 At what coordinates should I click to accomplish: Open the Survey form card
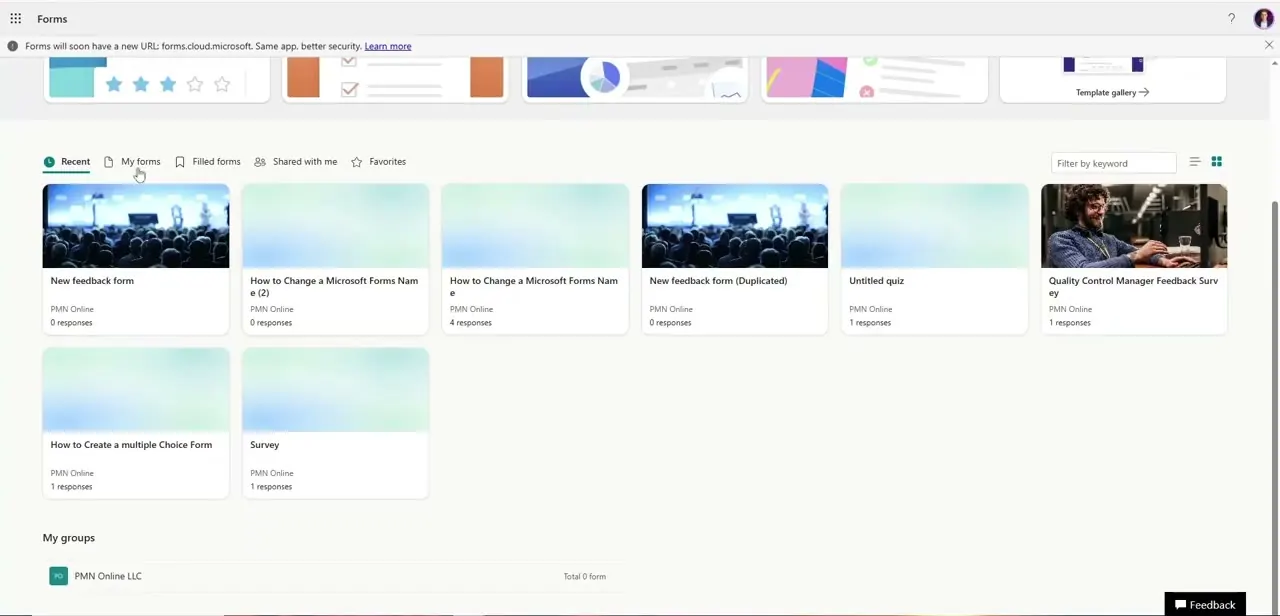coord(336,422)
